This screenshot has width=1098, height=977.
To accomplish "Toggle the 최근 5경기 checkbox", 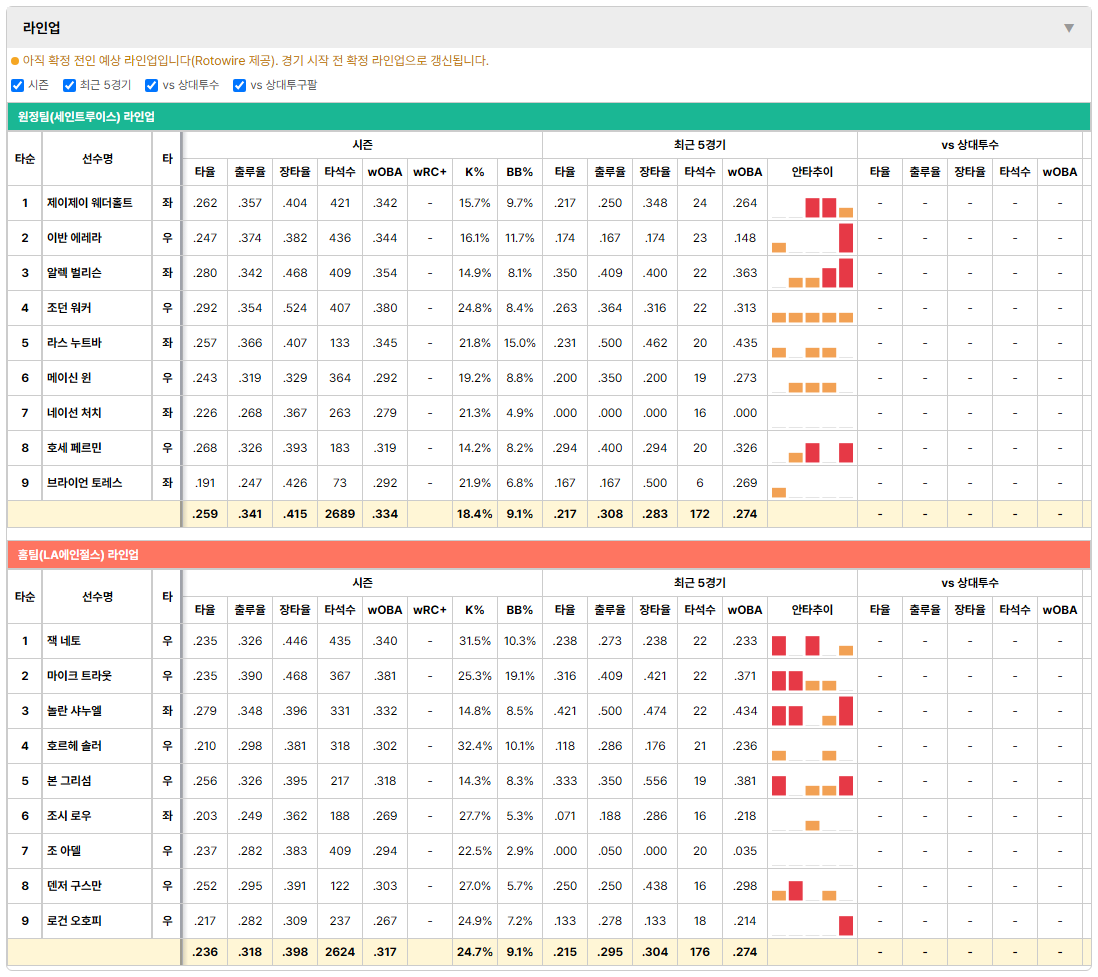I will [69, 85].
